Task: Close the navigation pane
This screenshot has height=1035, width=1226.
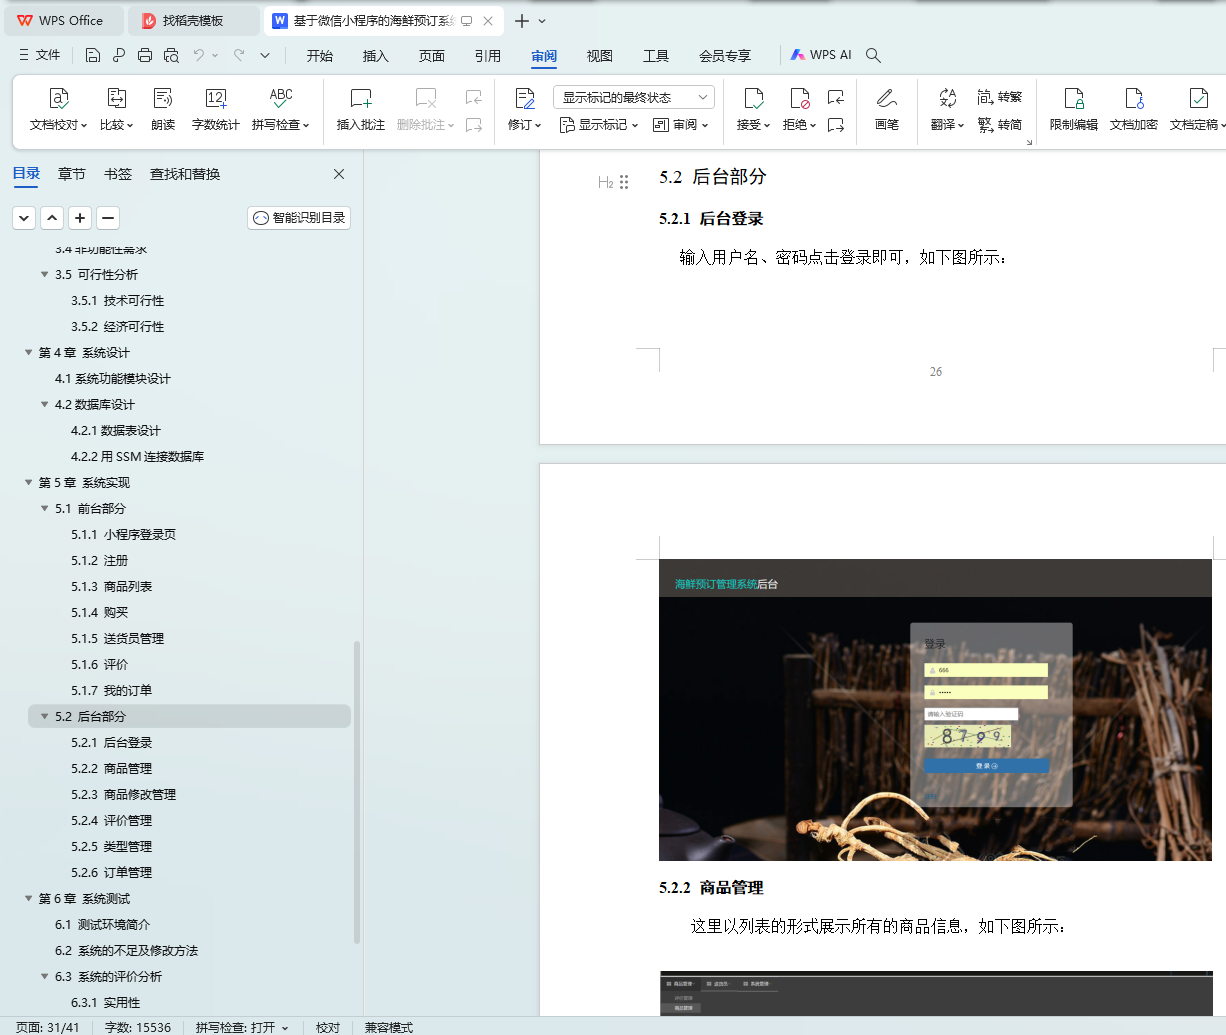Action: (339, 174)
